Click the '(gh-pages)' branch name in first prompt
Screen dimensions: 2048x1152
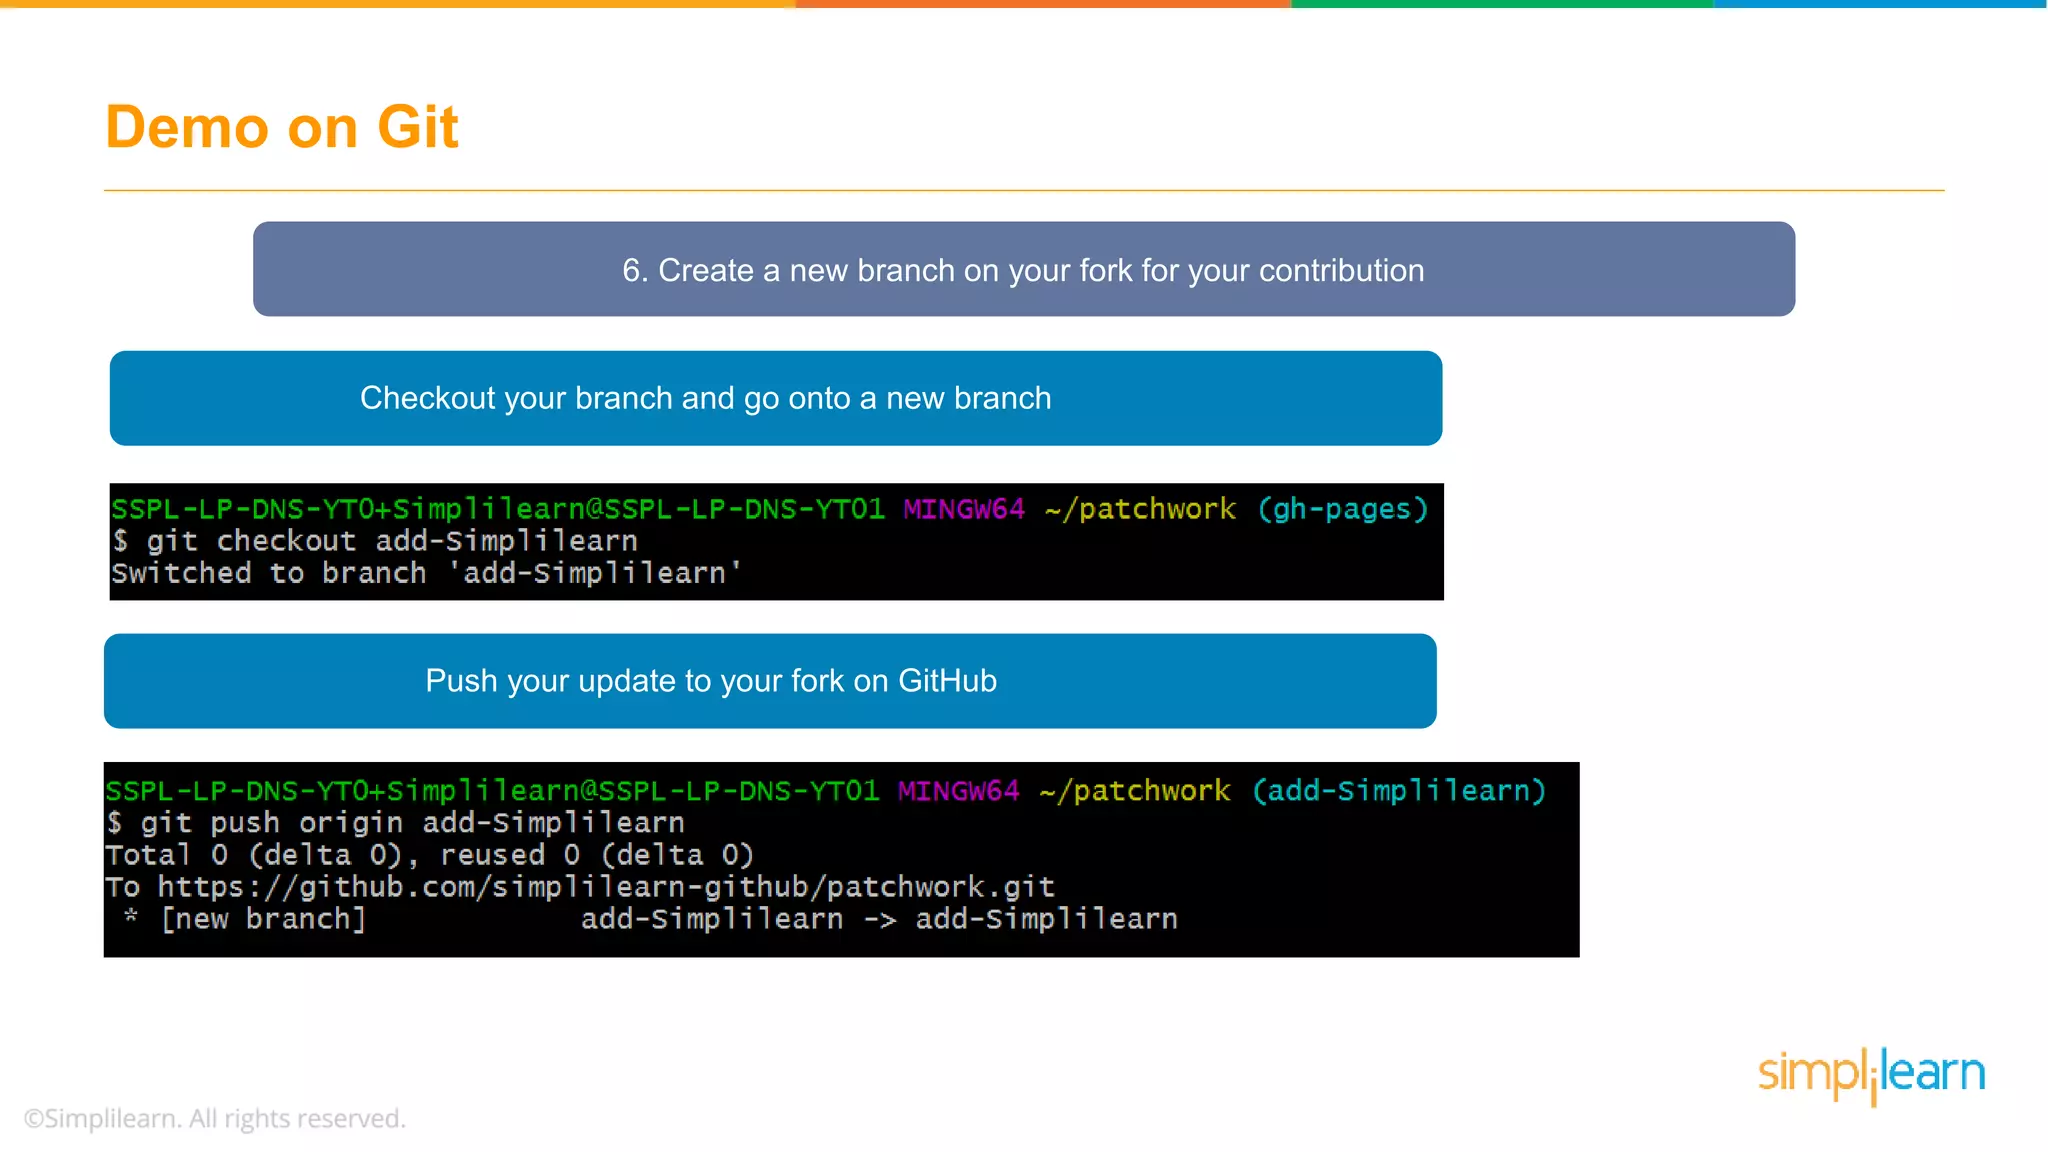point(1343,509)
